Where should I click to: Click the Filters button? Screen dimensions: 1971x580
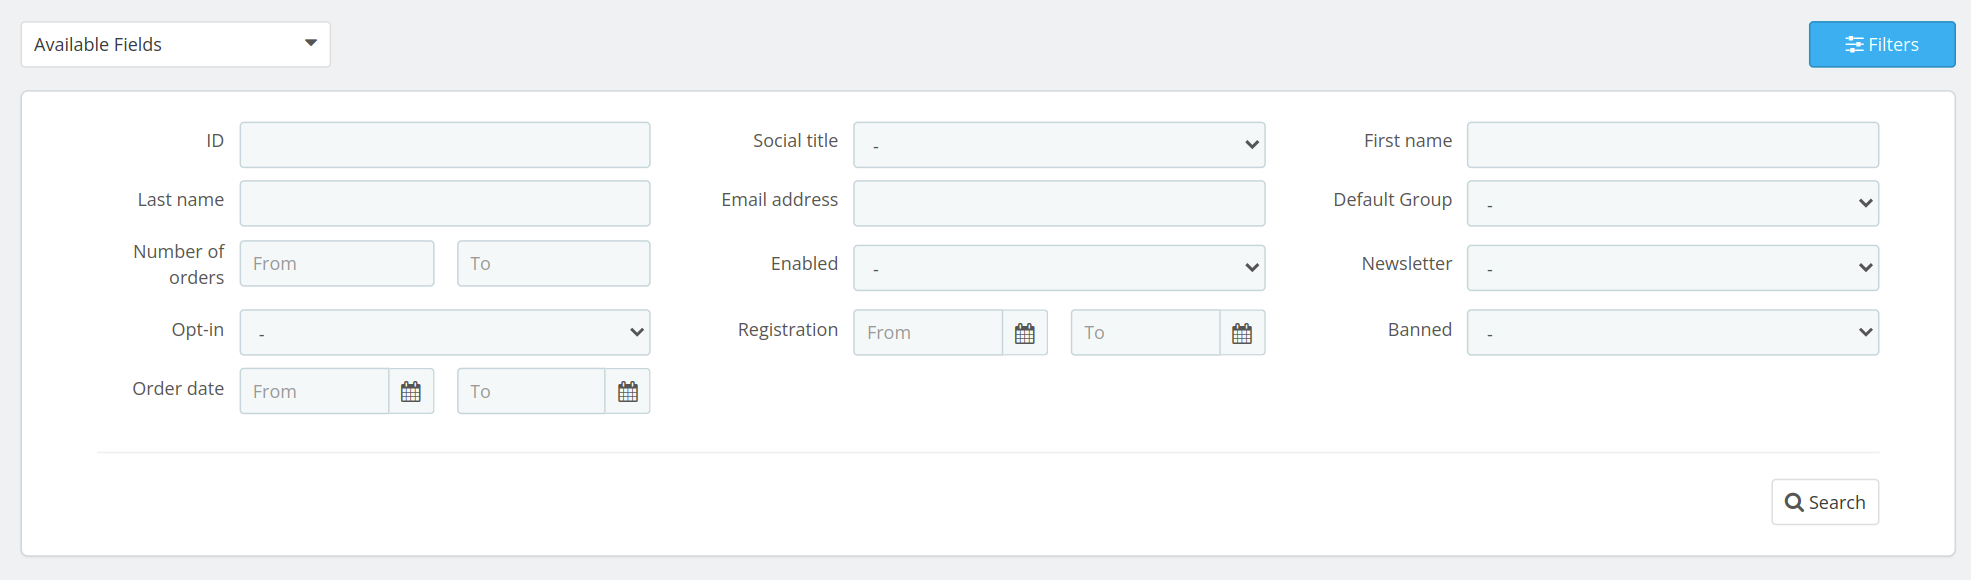[1881, 45]
